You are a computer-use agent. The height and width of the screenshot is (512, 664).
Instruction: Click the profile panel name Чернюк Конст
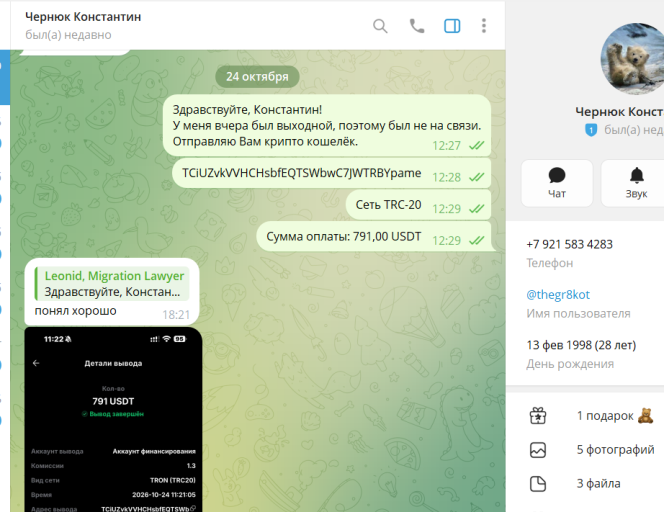(619, 112)
